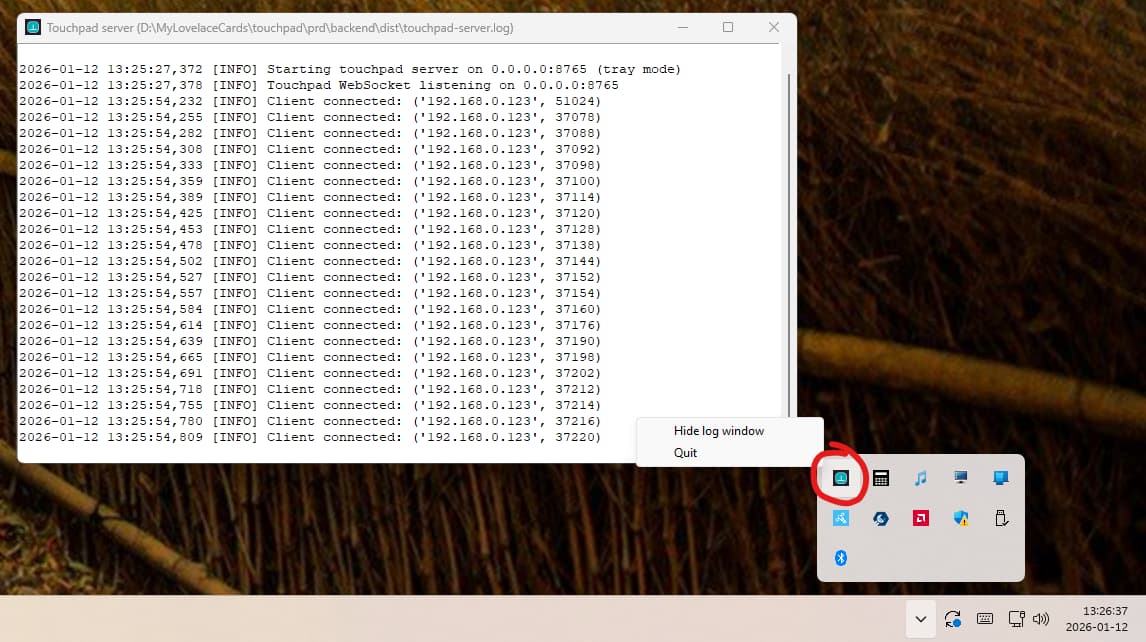Viewport: 1146px width, 642px height.
Task: Click the blue music note tray icon
Action: (921, 478)
